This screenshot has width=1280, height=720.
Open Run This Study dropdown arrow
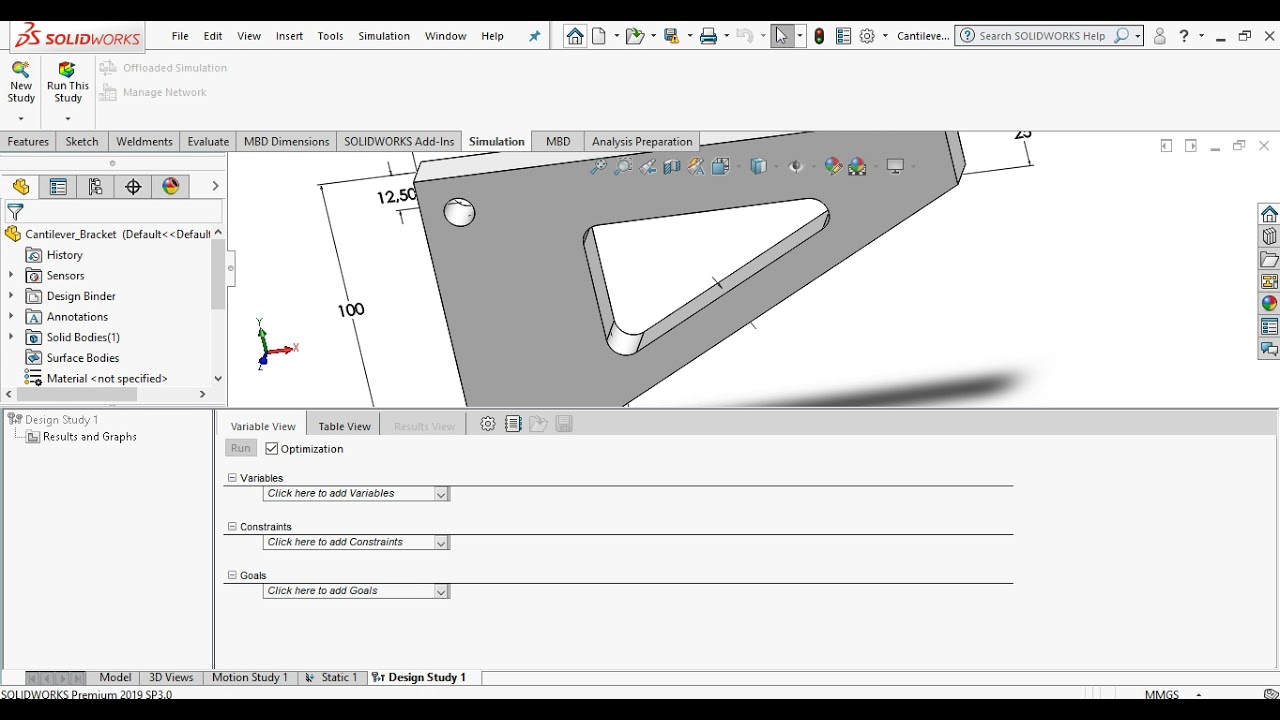67,119
